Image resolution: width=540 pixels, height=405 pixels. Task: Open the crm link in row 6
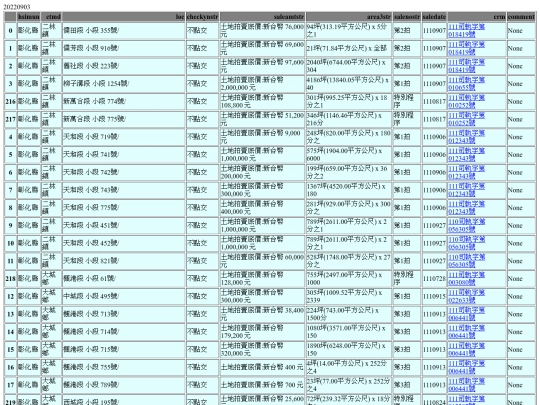[466, 172]
